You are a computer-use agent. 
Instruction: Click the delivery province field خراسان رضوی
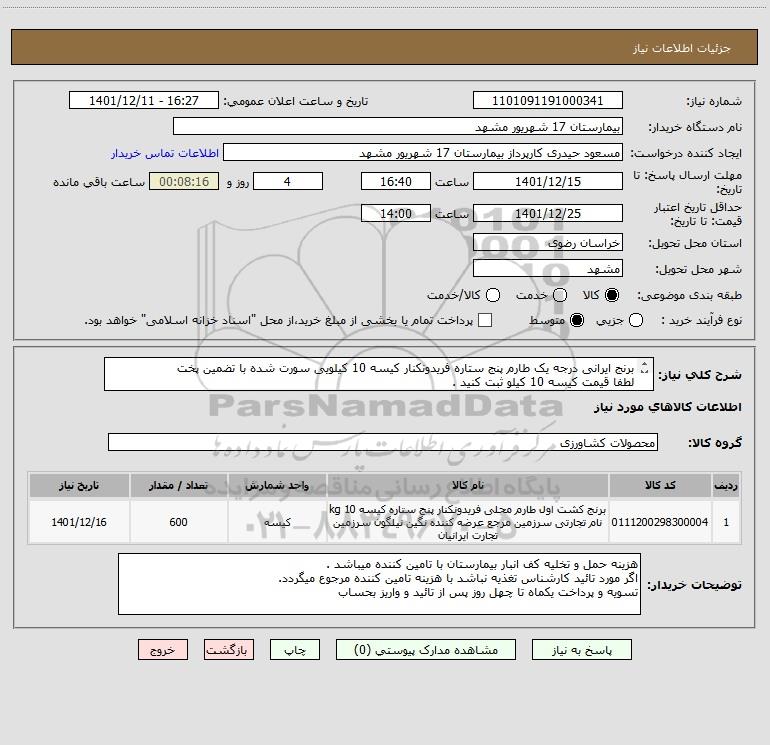[x=548, y=242]
